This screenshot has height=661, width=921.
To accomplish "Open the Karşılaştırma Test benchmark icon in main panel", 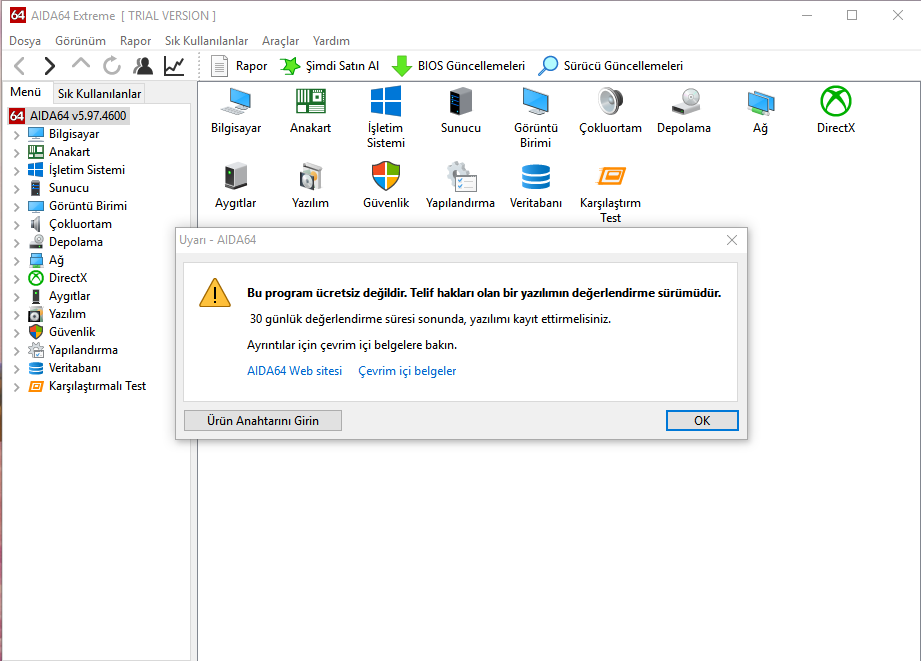I will click(610, 193).
